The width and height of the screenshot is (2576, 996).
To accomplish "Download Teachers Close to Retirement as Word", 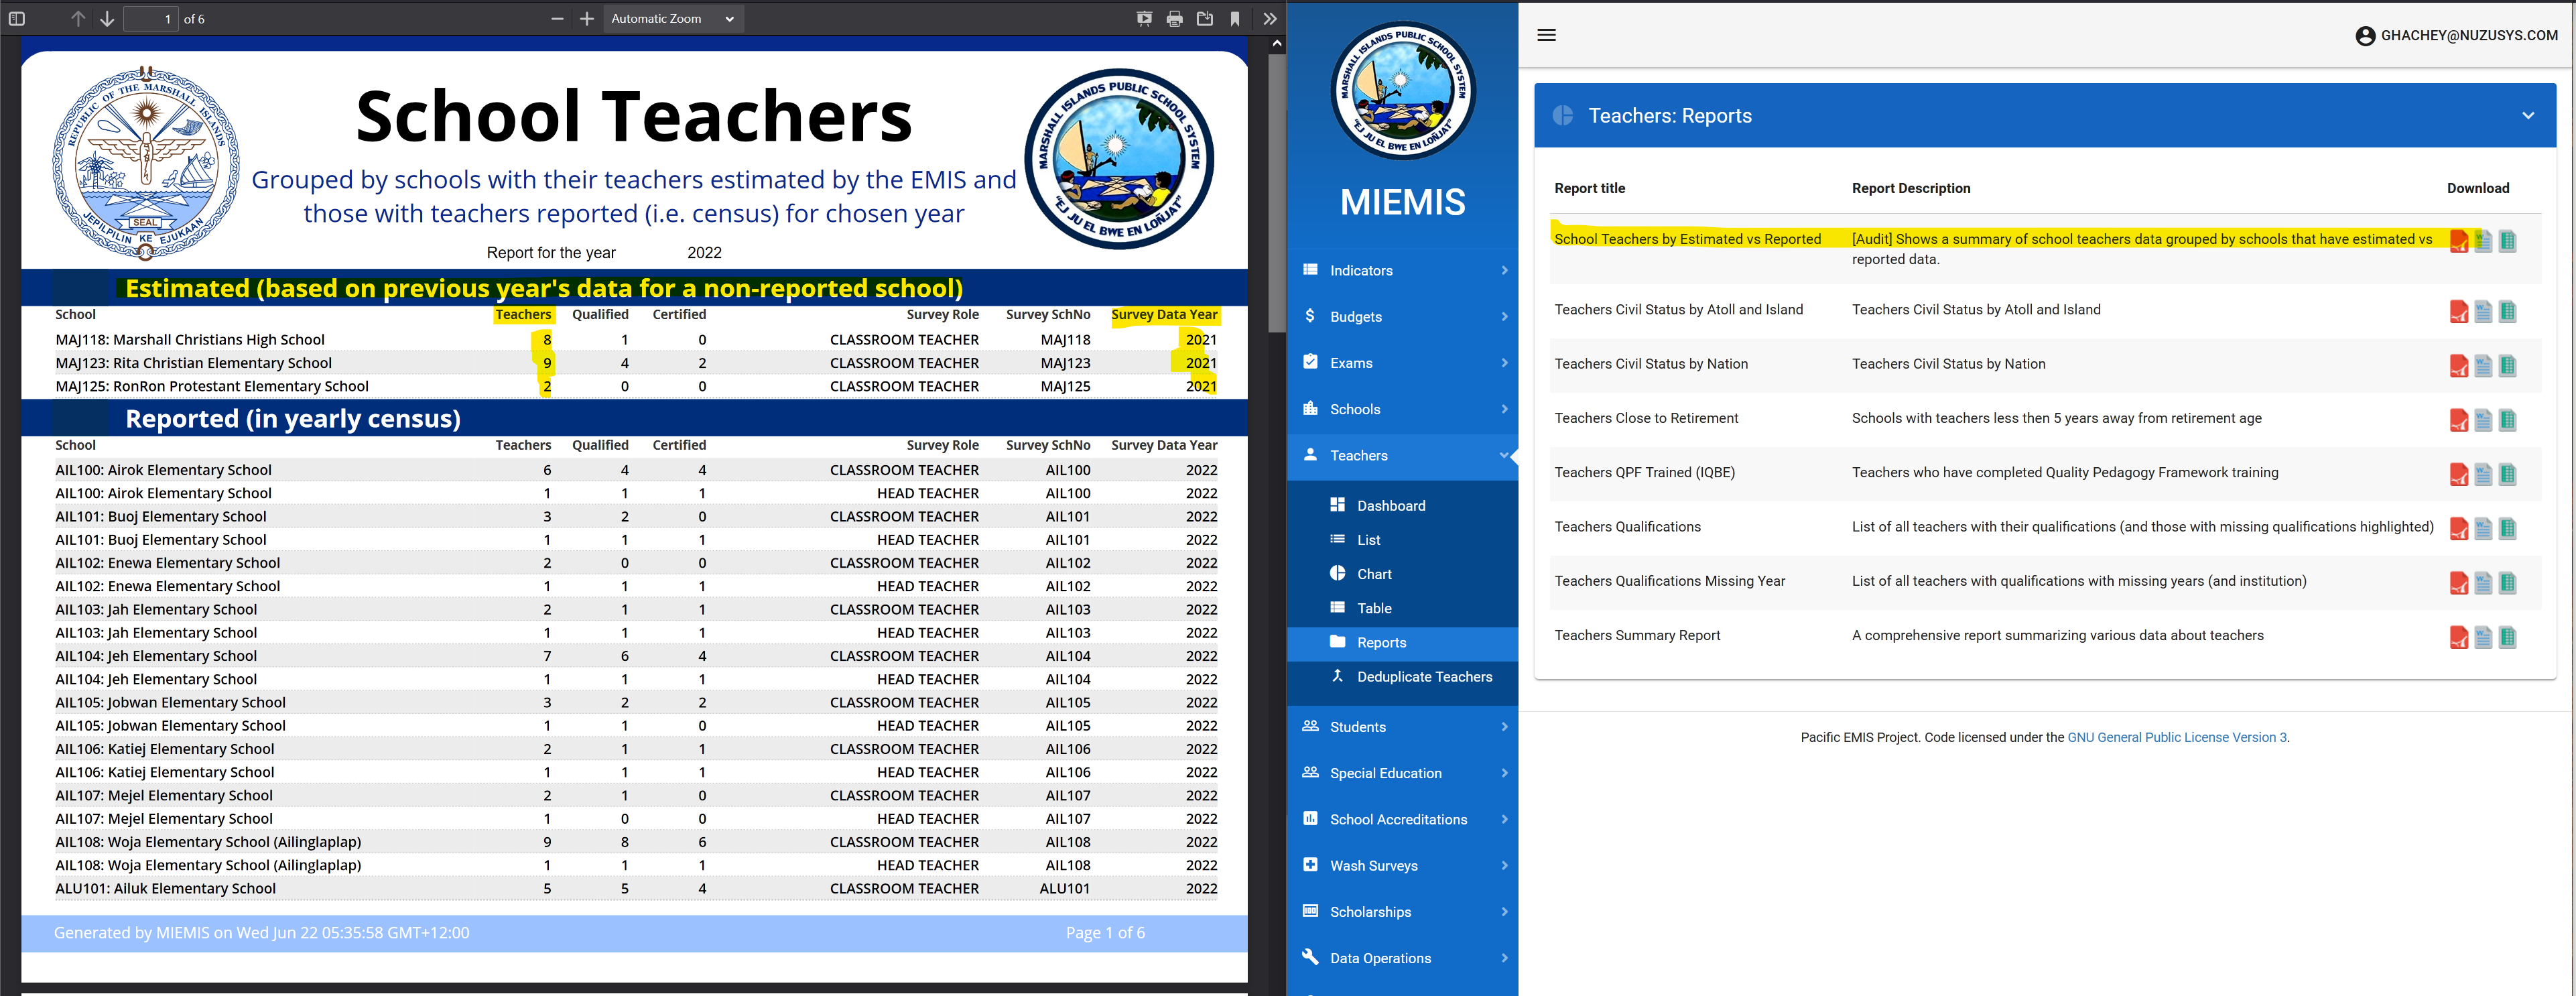I will tap(2483, 420).
